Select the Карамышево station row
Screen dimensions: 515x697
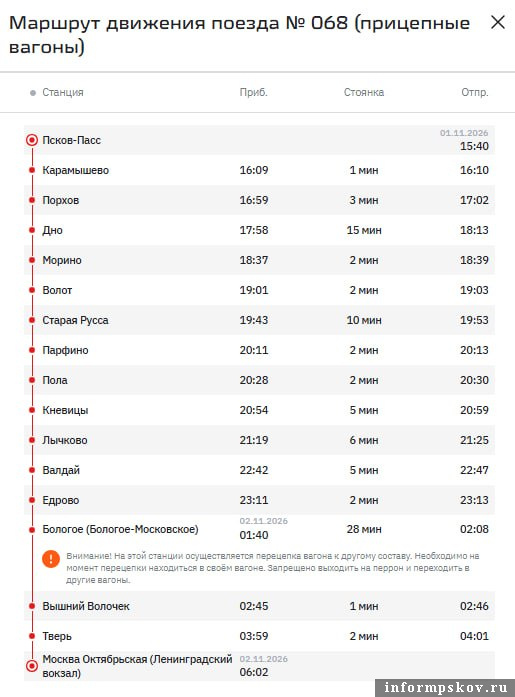[x=259, y=170]
